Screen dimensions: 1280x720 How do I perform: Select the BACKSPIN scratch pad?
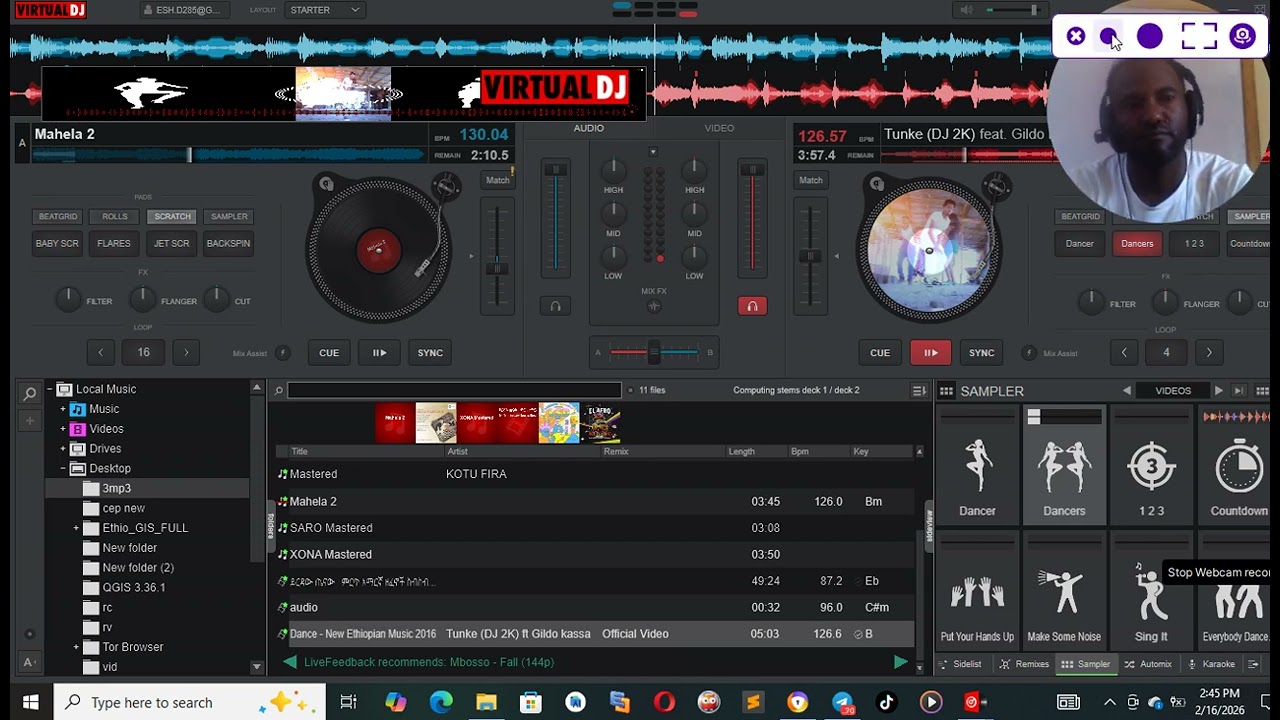tap(228, 243)
